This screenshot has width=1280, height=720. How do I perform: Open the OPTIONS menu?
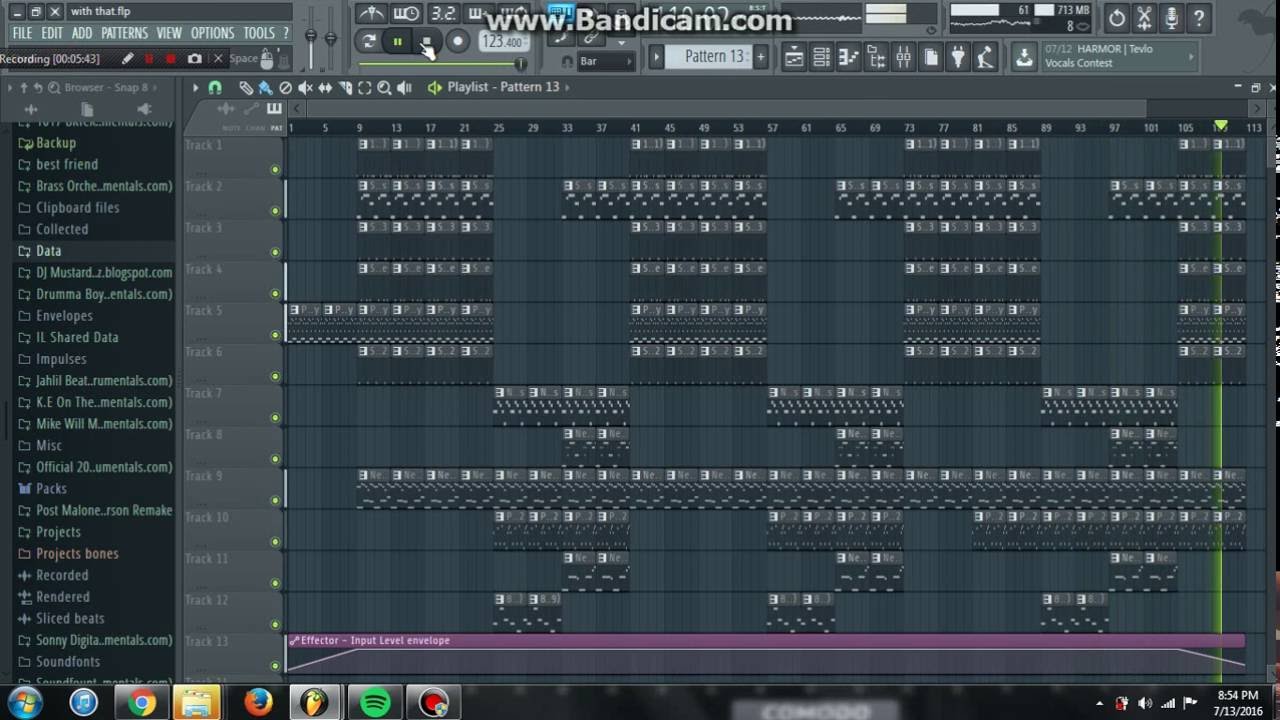pyautogui.click(x=212, y=33)
